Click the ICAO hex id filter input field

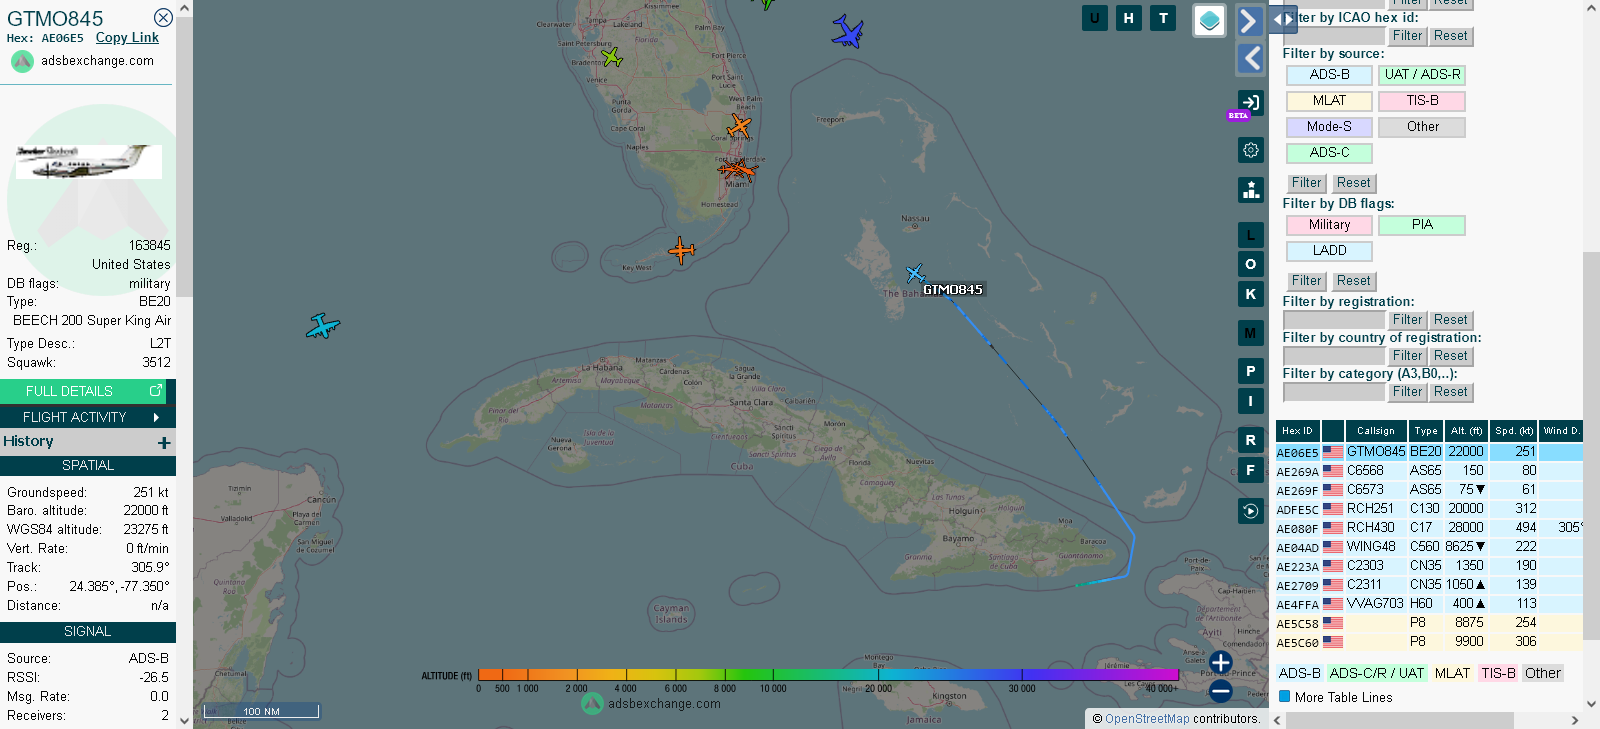tap(1334, 36)
